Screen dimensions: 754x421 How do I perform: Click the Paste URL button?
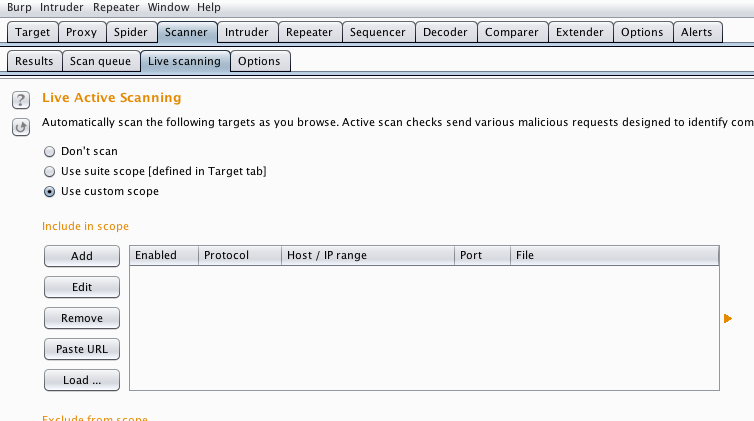82,349
